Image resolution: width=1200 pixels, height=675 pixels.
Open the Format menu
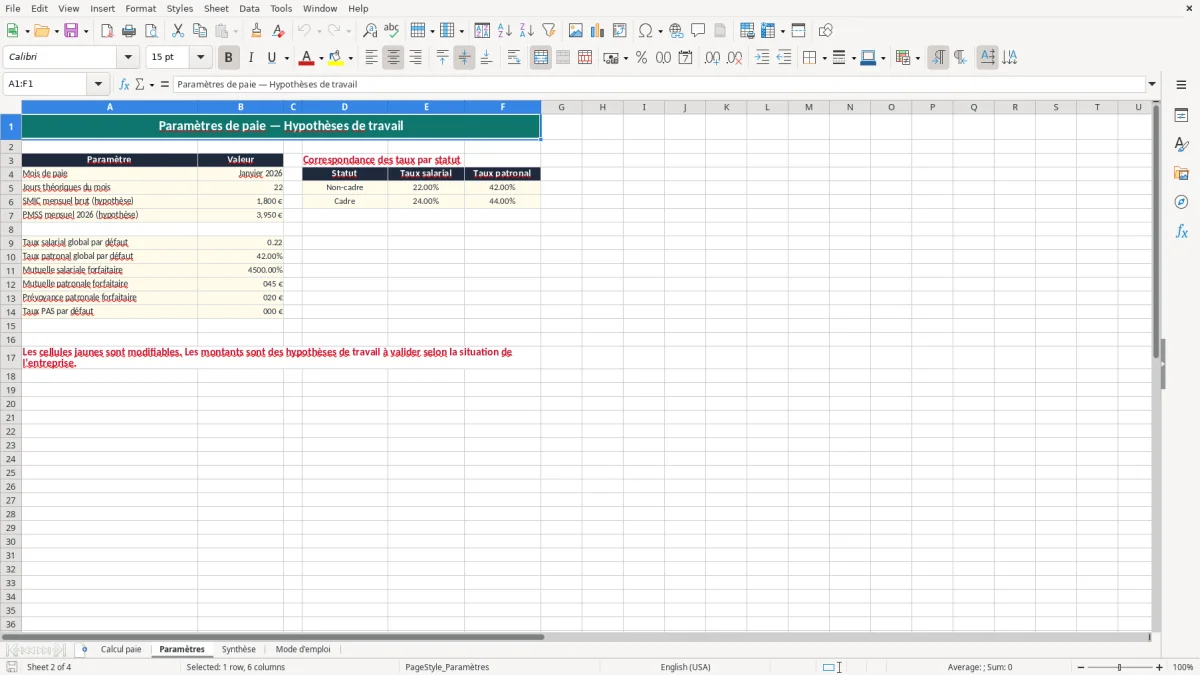[x=140, y=8]
